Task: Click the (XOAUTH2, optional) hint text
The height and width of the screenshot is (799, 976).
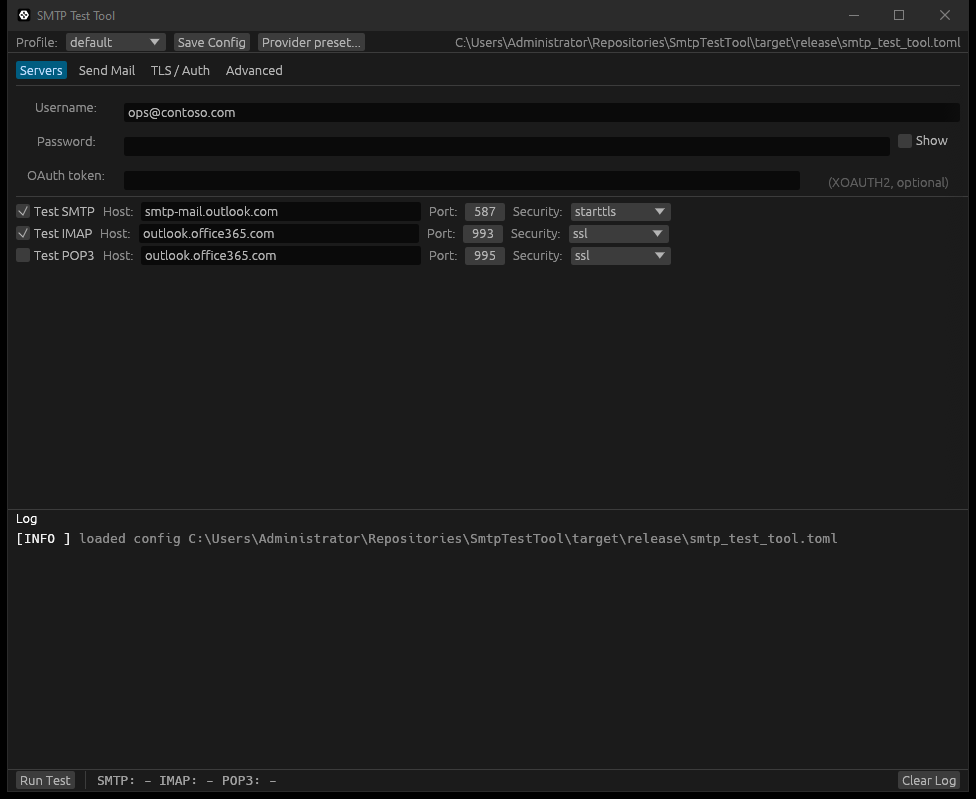Action: pyautogui.click(x=888, y=182)
